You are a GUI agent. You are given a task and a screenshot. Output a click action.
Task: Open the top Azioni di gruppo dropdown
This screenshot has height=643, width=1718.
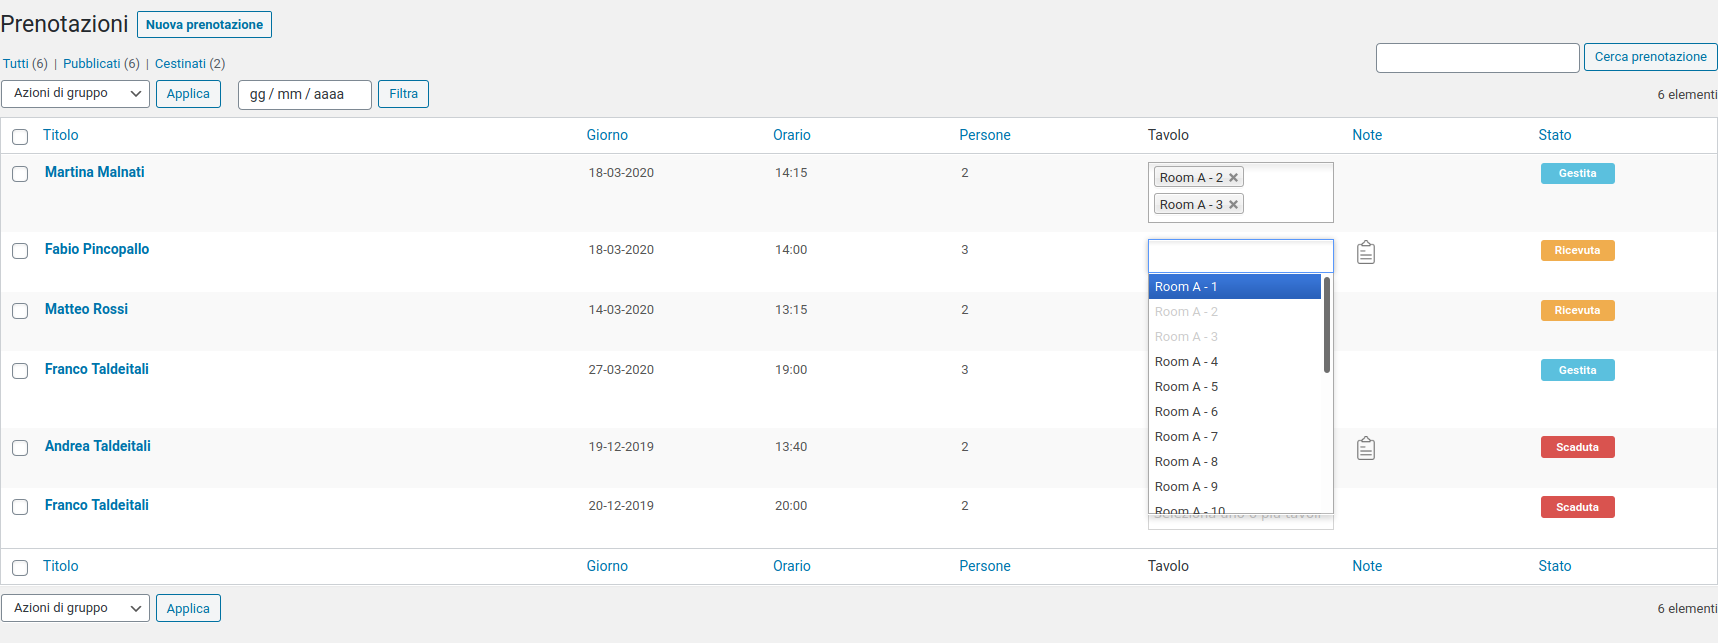[x=76, y=94]
